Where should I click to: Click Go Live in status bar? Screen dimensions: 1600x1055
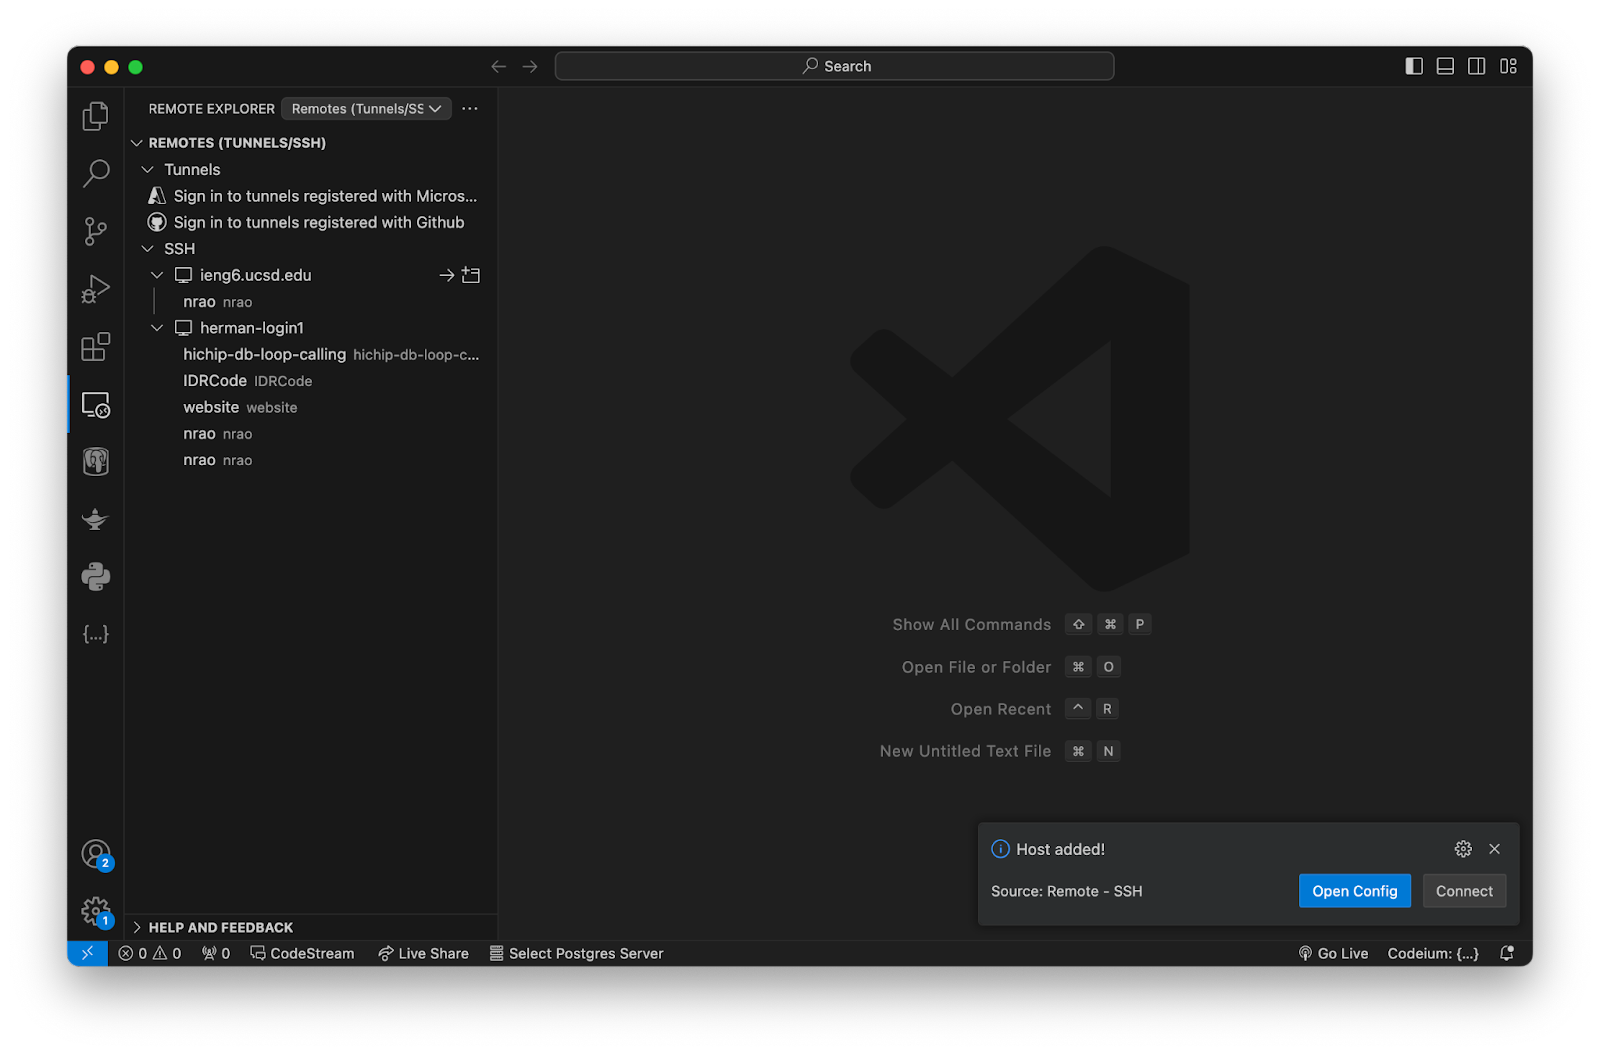tap(1333, 953)
